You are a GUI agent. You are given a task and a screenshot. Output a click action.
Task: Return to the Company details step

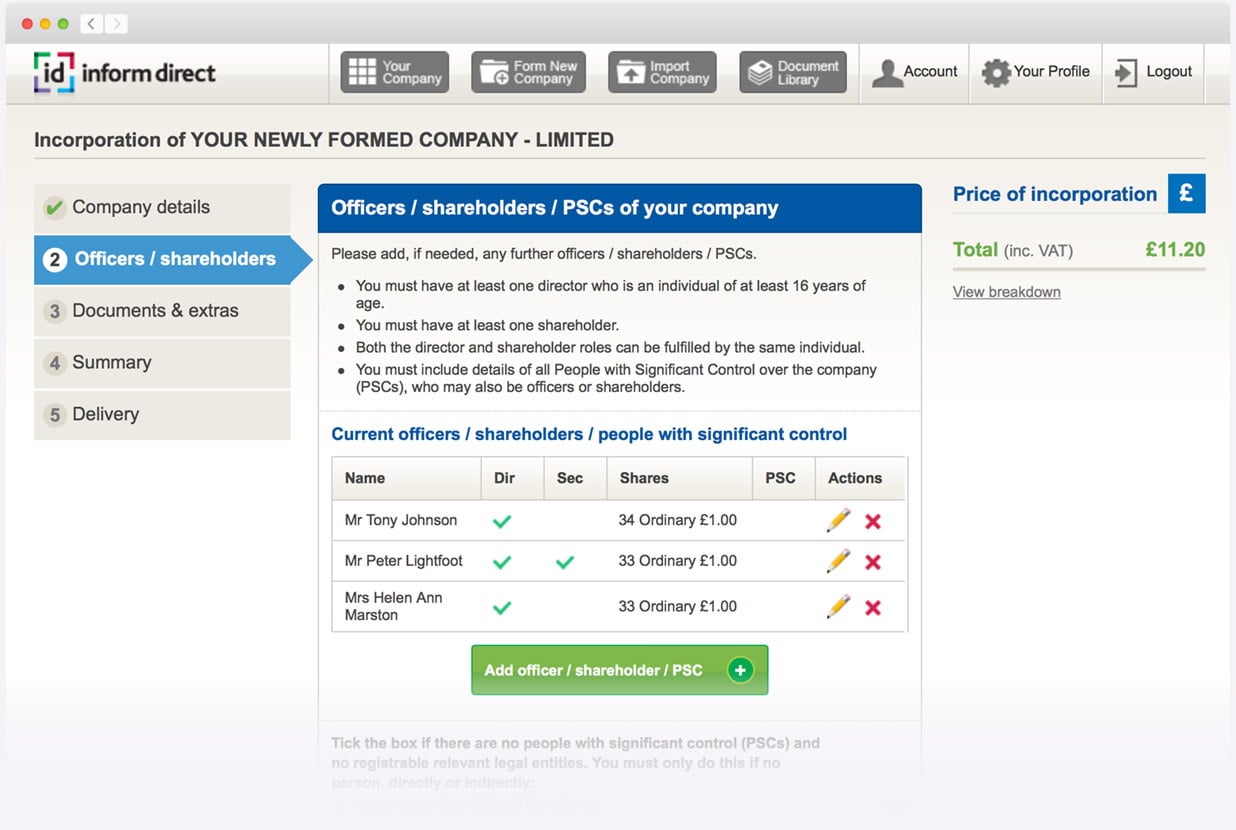[141, 207]
